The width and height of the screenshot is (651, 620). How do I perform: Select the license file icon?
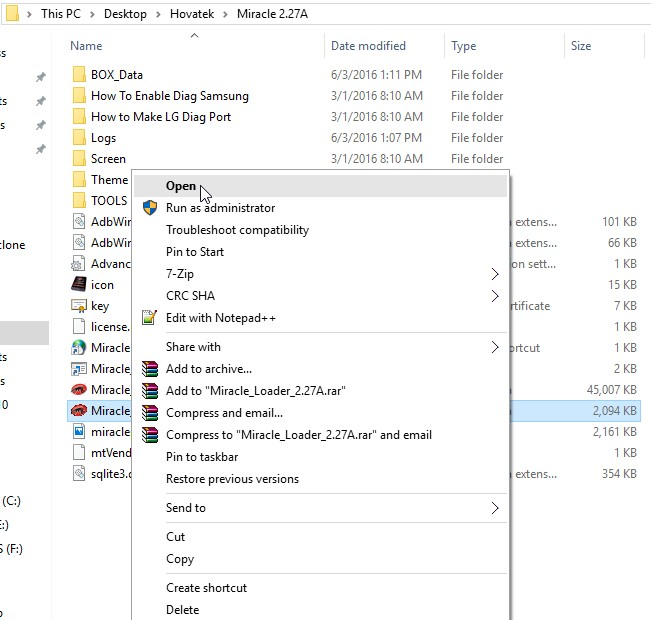point(79,326)
